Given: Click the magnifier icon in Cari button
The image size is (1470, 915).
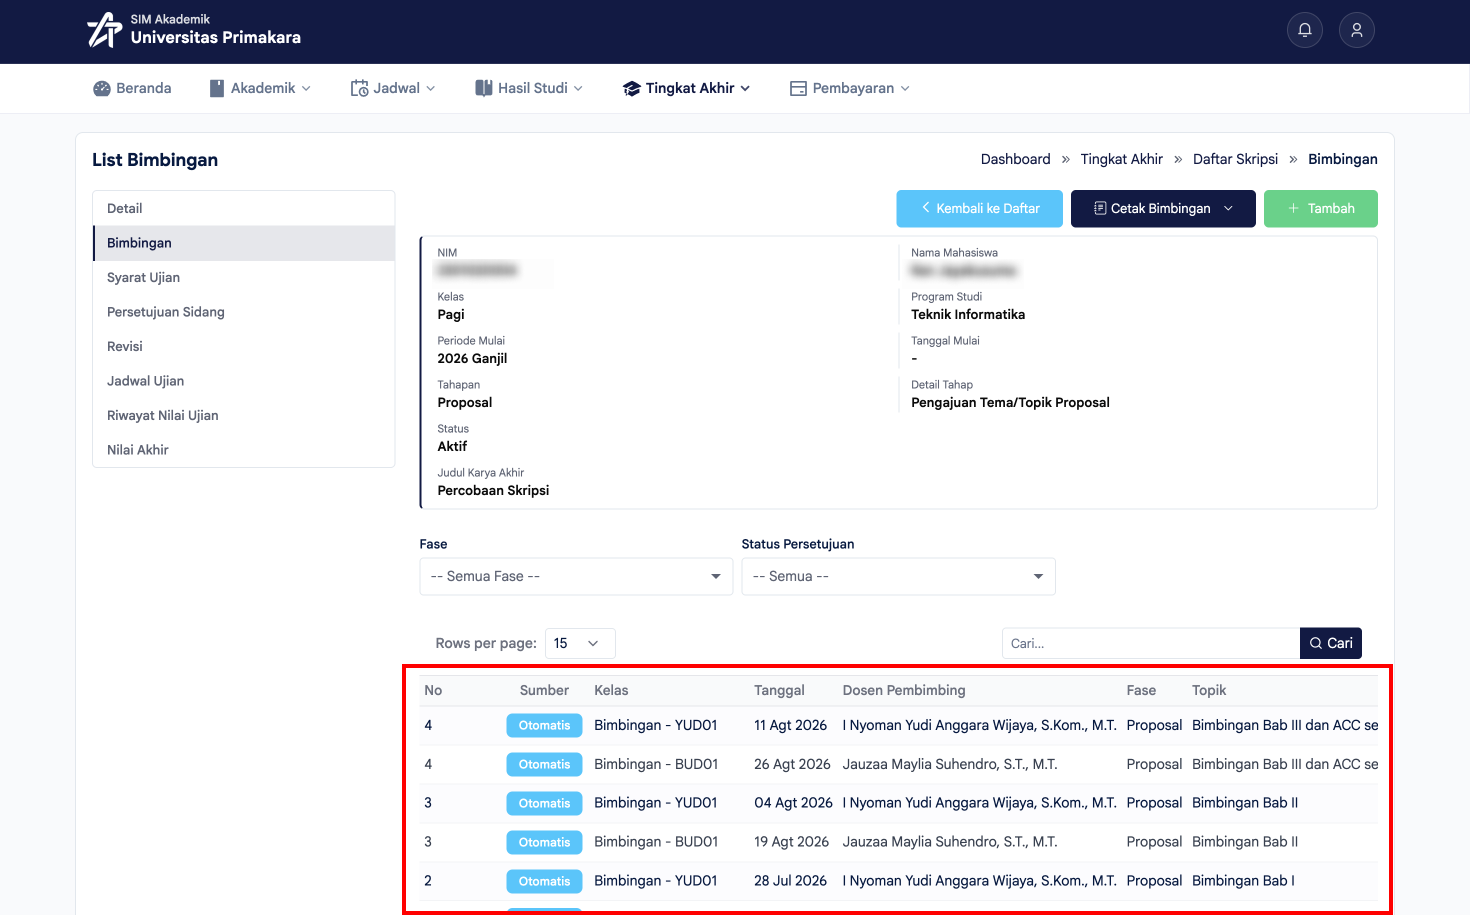Looking at the screenshot, I should (1316, 643).
